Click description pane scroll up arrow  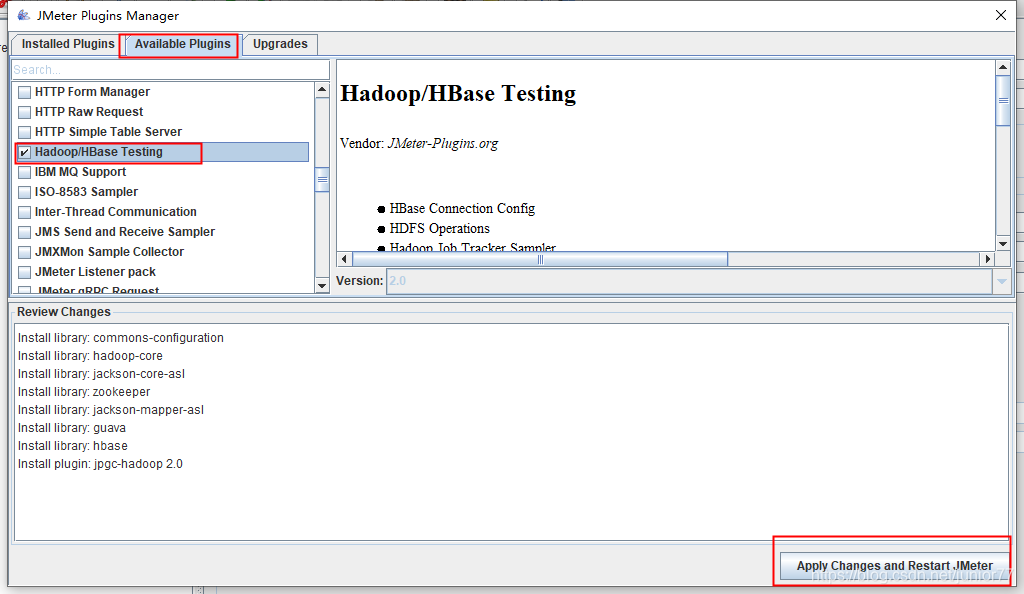[x=1003, y=67]
